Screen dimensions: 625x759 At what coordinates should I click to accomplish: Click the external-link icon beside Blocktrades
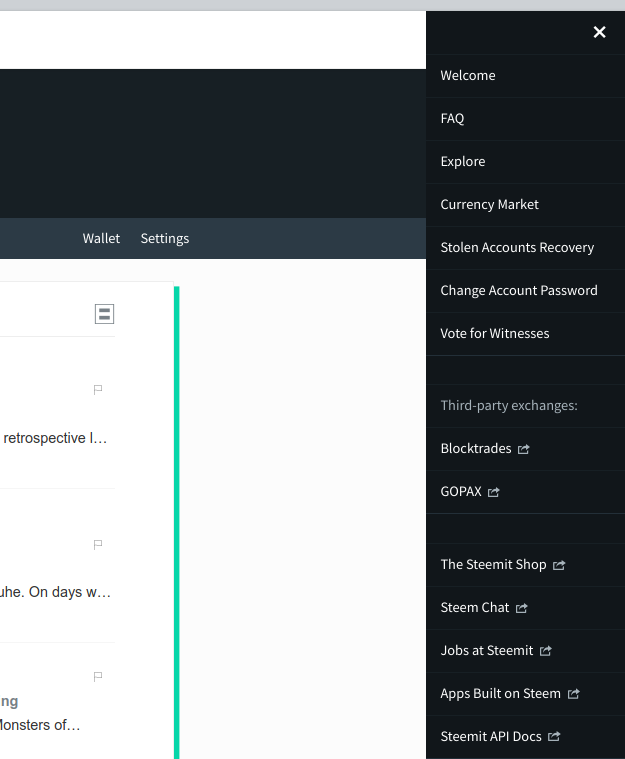tap(523, 450)
